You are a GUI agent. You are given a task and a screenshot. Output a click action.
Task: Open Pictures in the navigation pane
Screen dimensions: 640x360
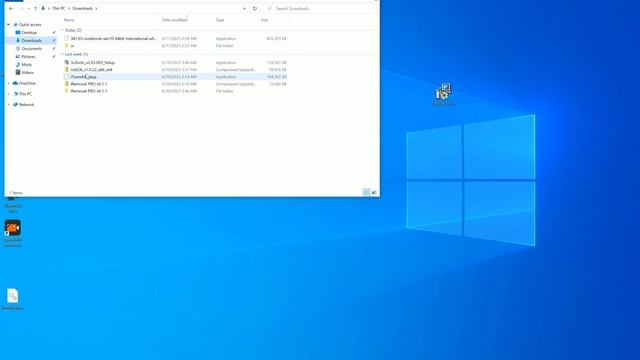28,56
